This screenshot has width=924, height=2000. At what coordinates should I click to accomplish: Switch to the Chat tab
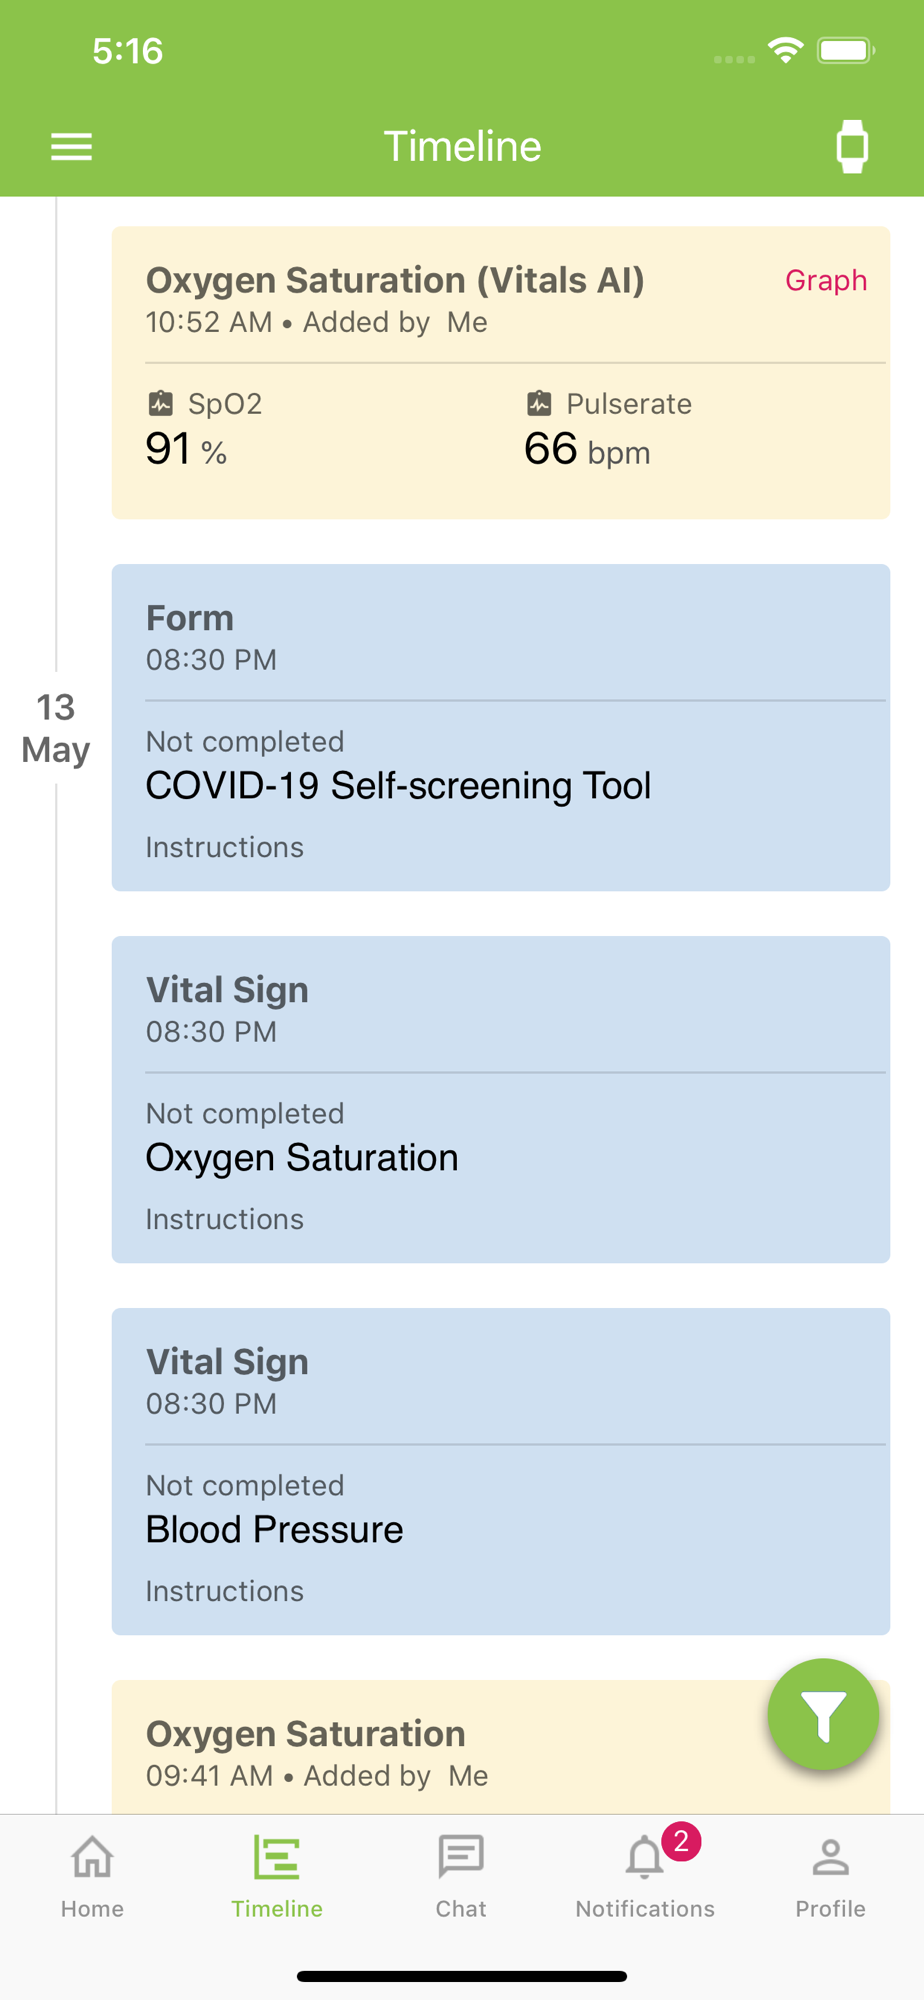[461, 1876]
